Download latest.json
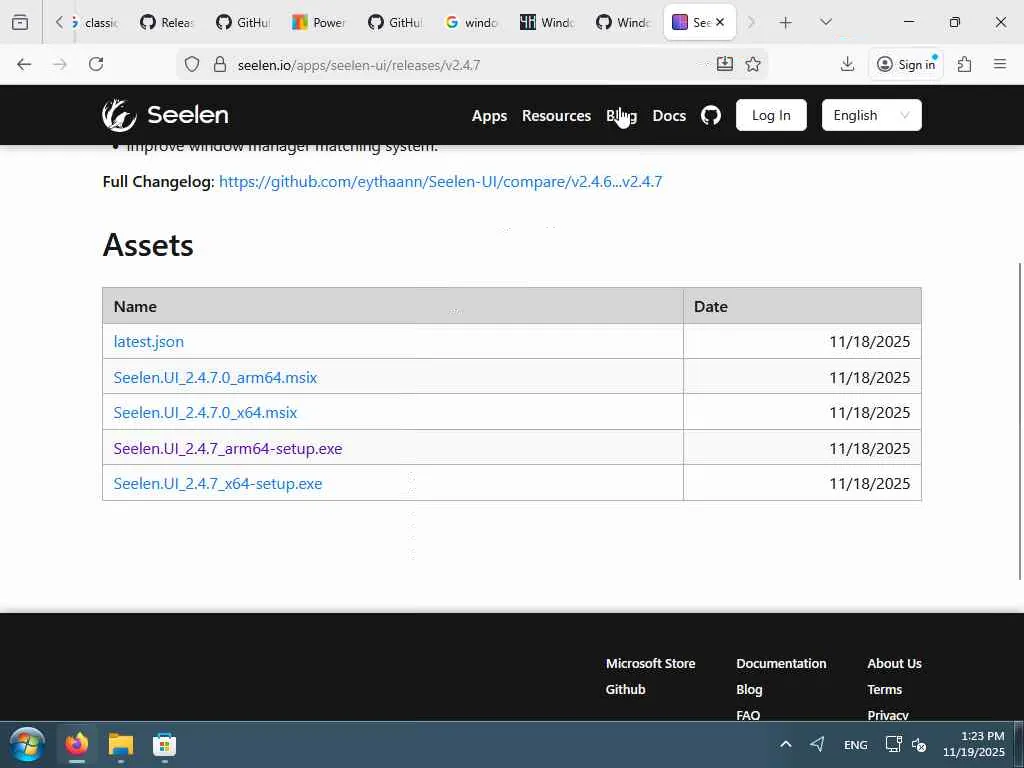Viewport: 1024px width, 768px height. click(x=149, y=342)
